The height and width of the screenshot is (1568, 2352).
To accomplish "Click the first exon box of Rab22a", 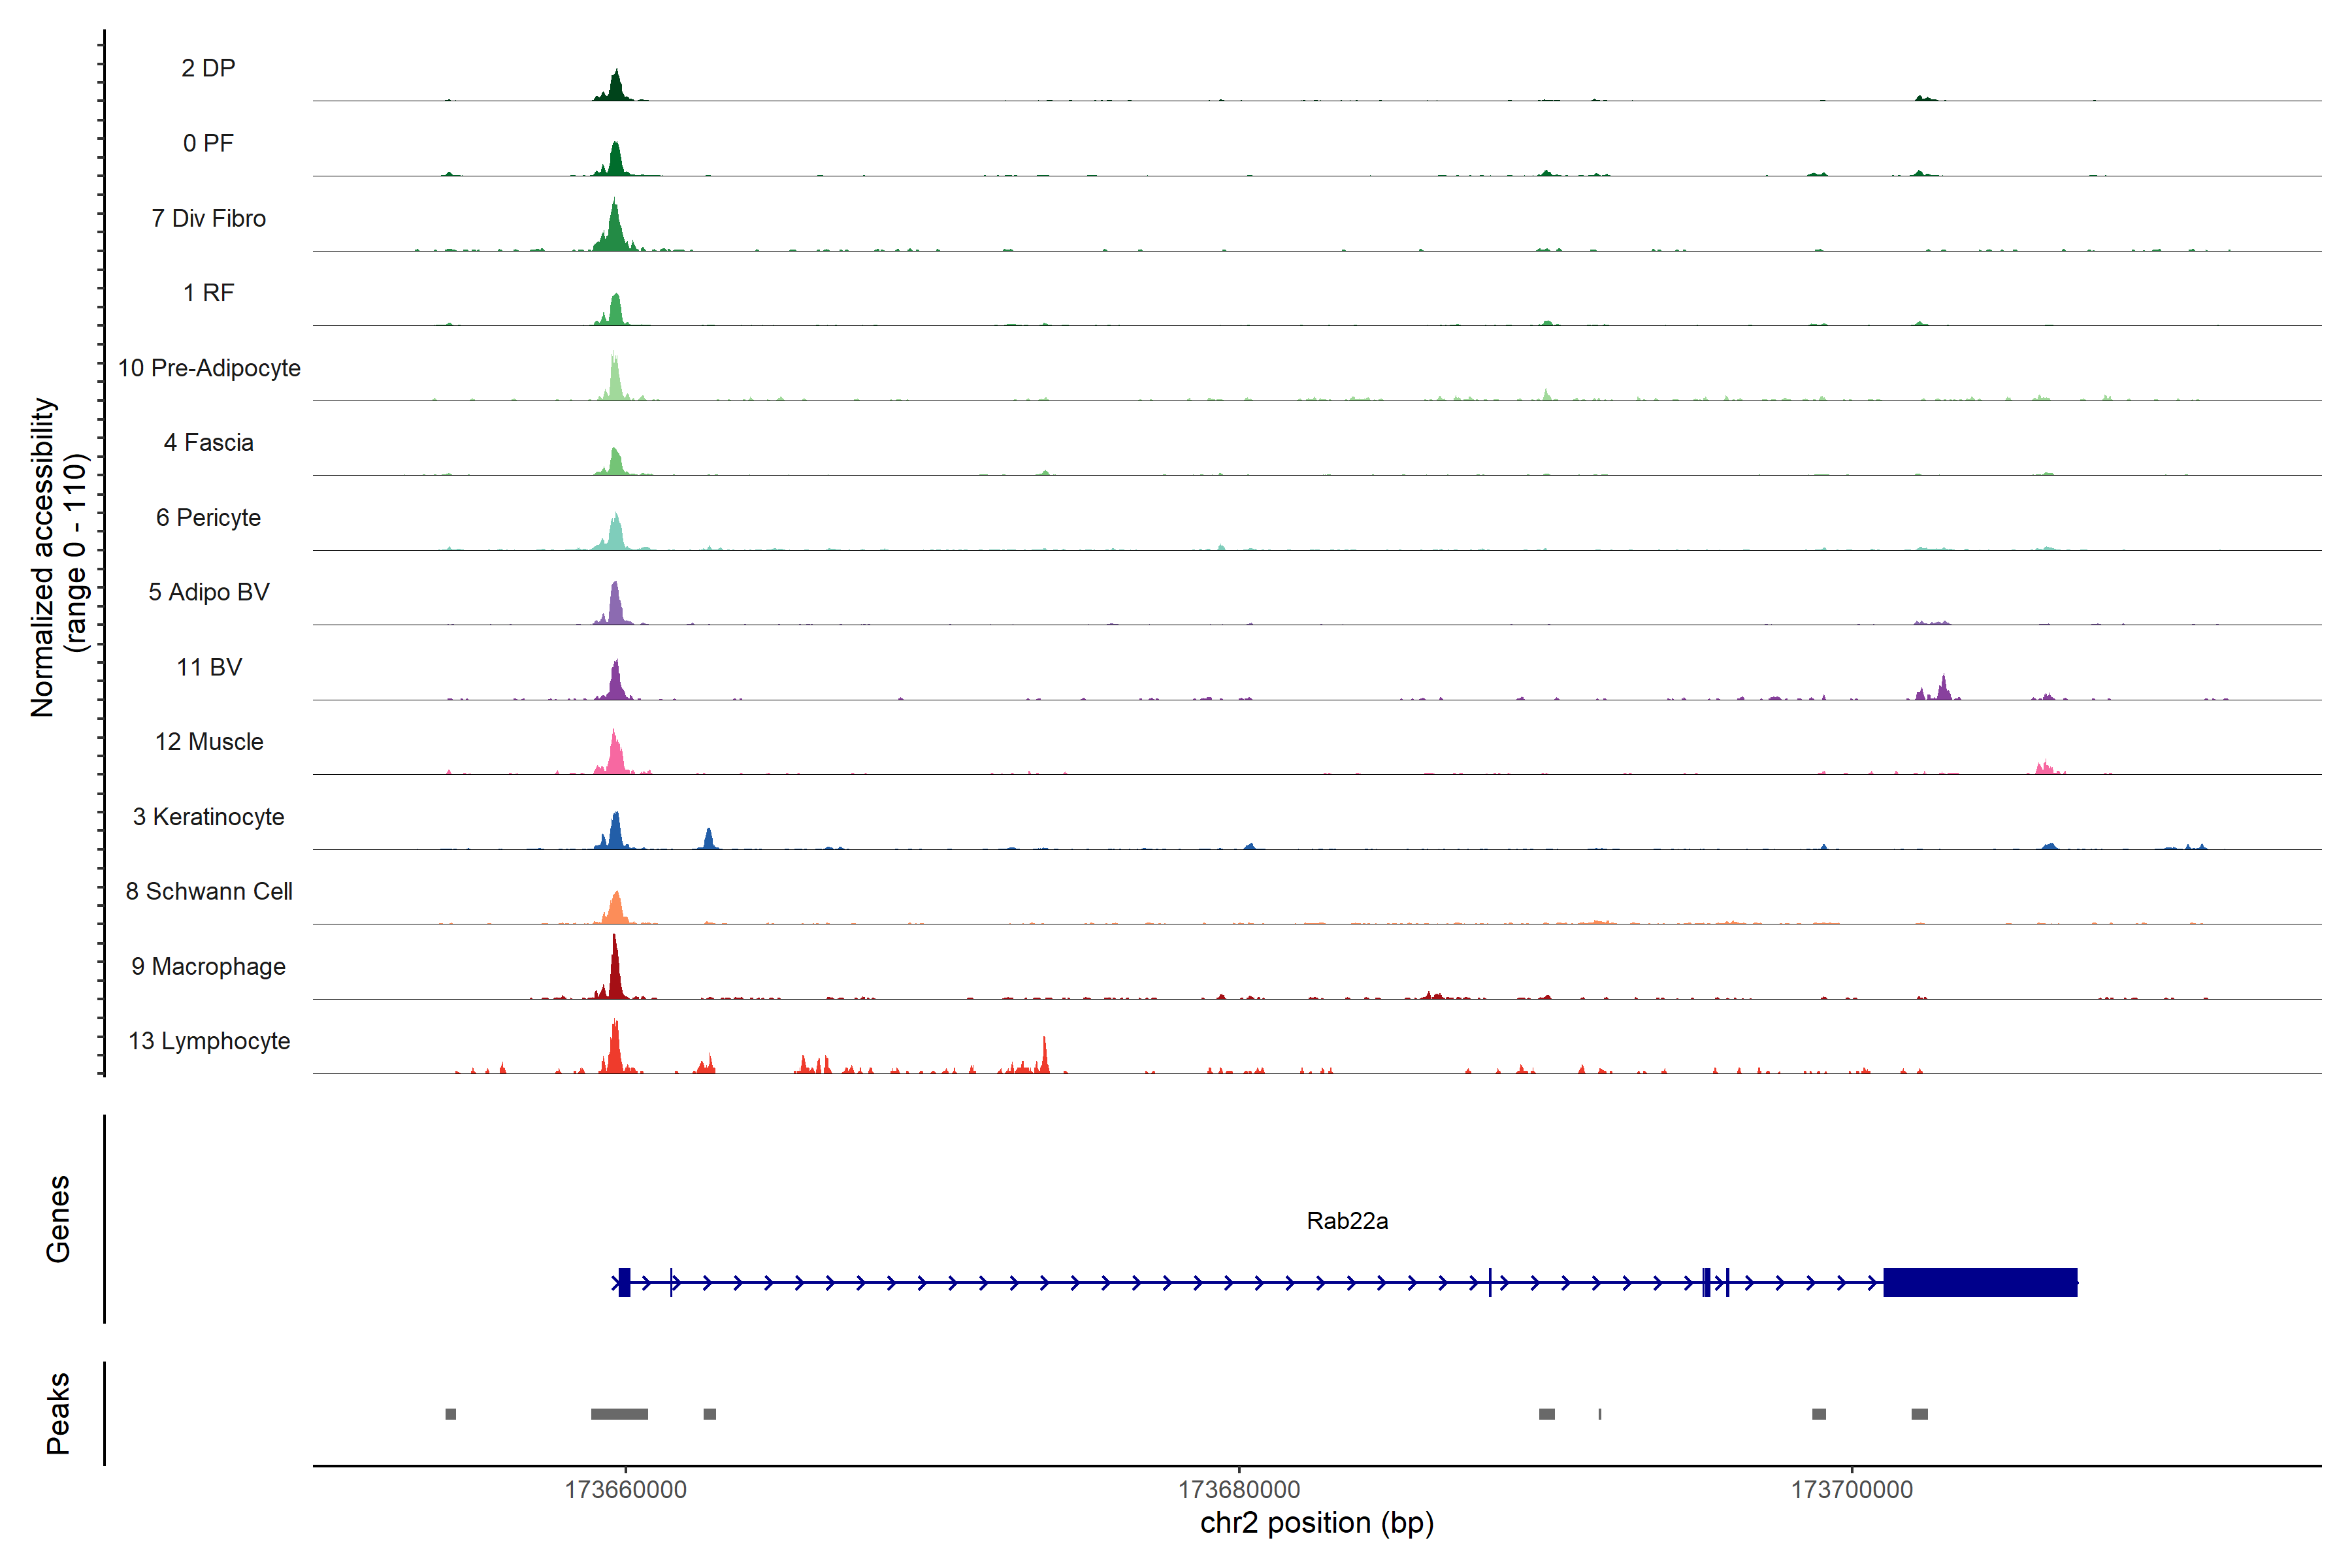I will [x=624, y=1282].
